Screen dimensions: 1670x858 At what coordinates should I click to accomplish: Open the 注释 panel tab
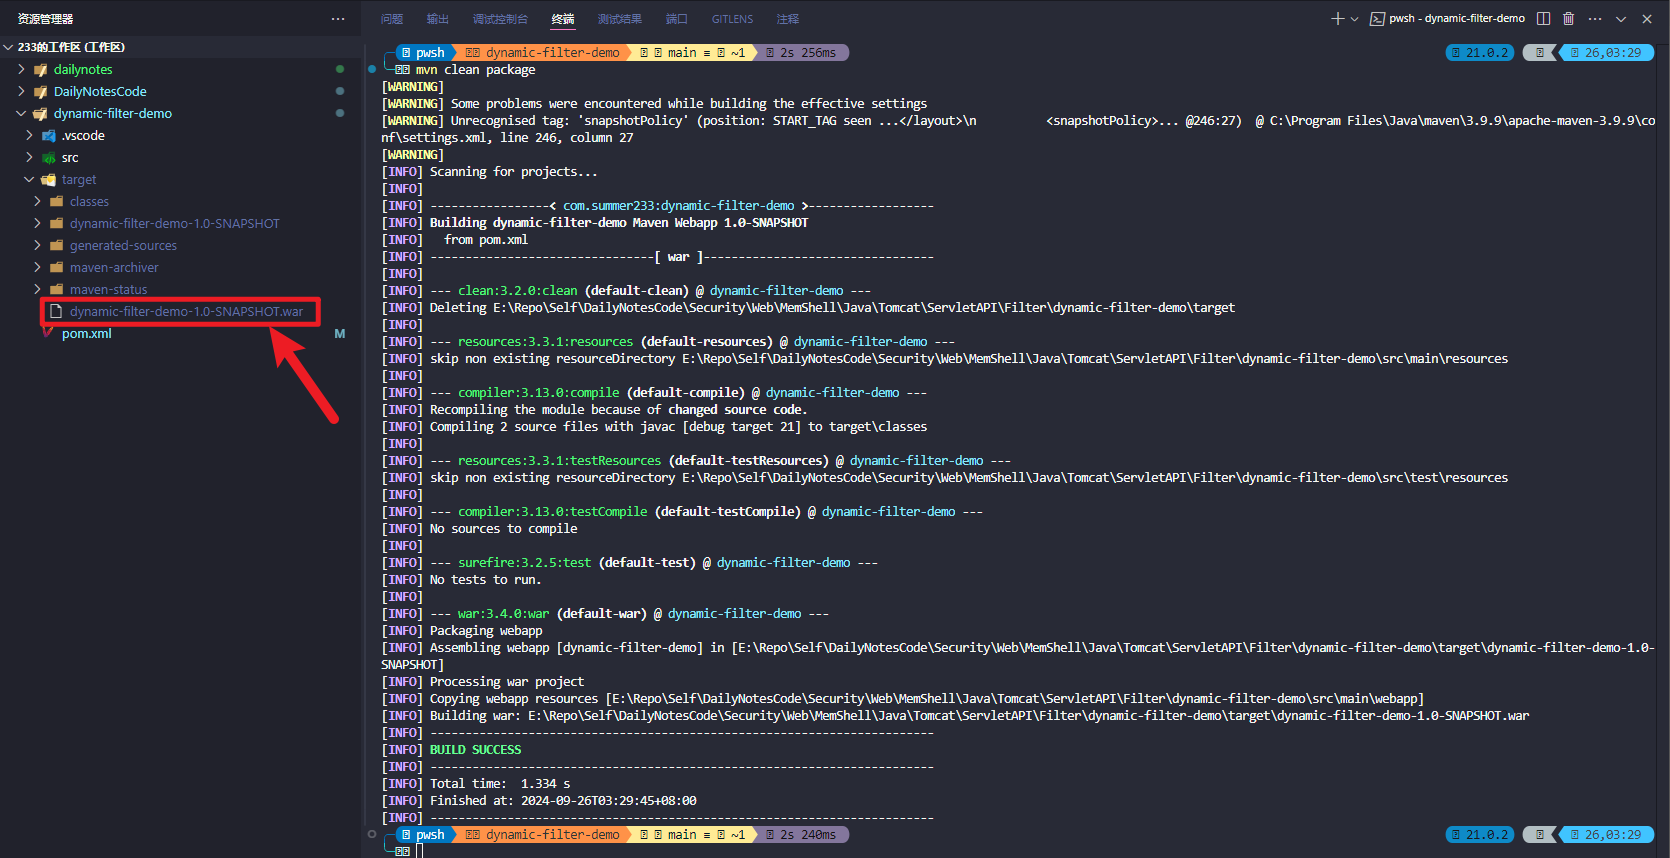coord(788,19)
